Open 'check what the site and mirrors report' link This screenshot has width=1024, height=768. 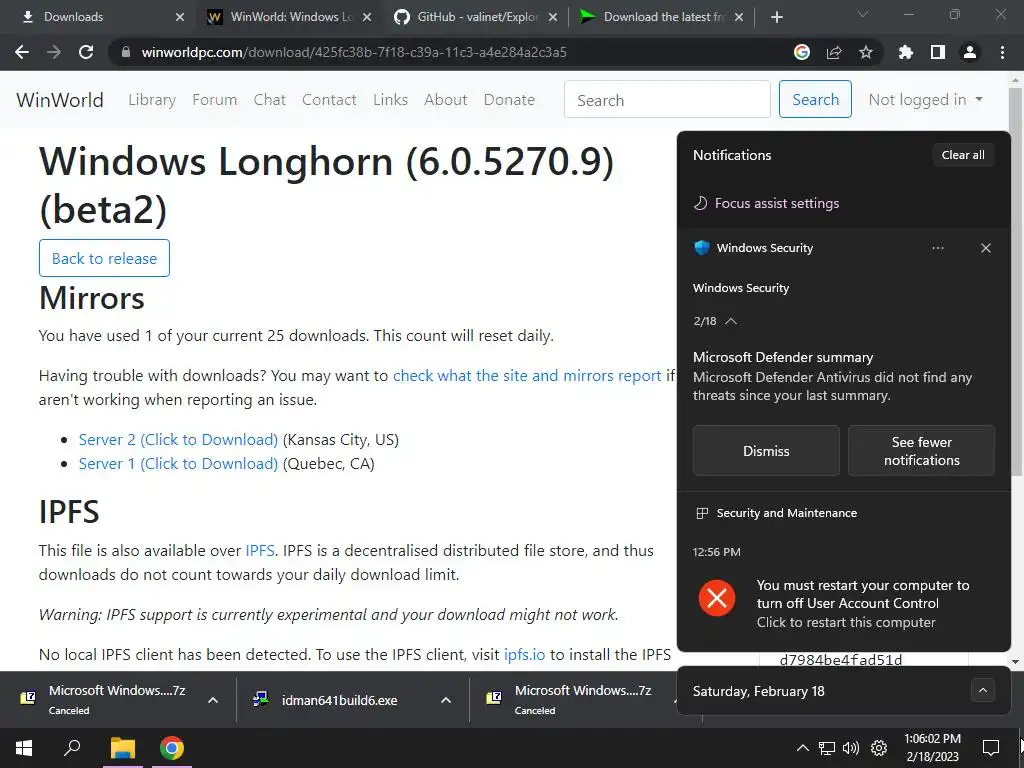(x=527, y=376)
